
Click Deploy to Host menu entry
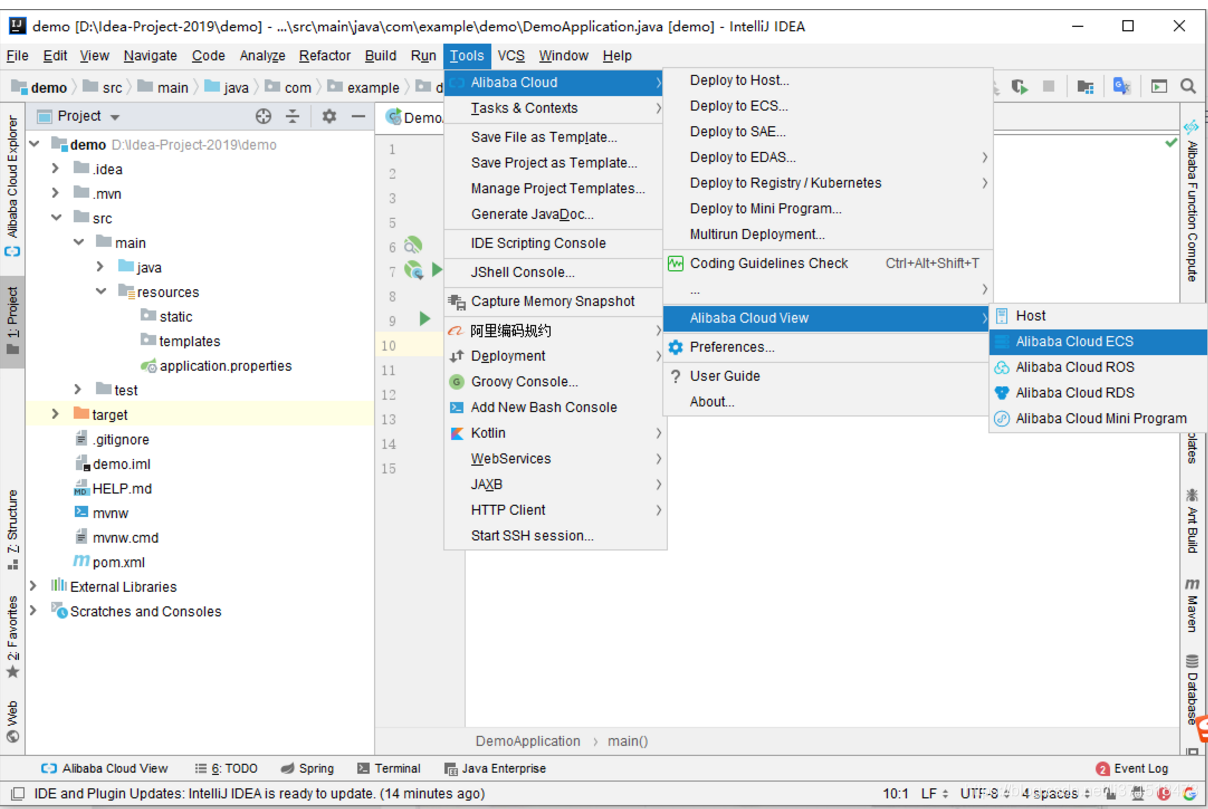pos(827,80)
